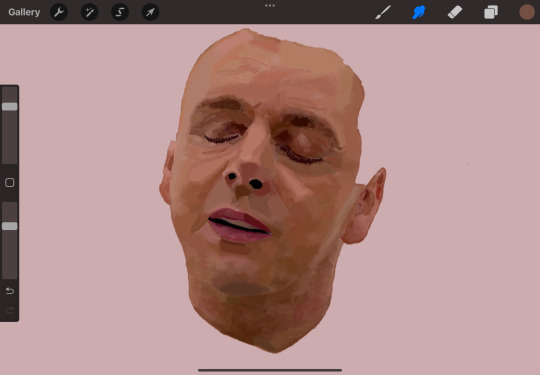
Task: Open the active color swatch
Action: coord(527,12)
